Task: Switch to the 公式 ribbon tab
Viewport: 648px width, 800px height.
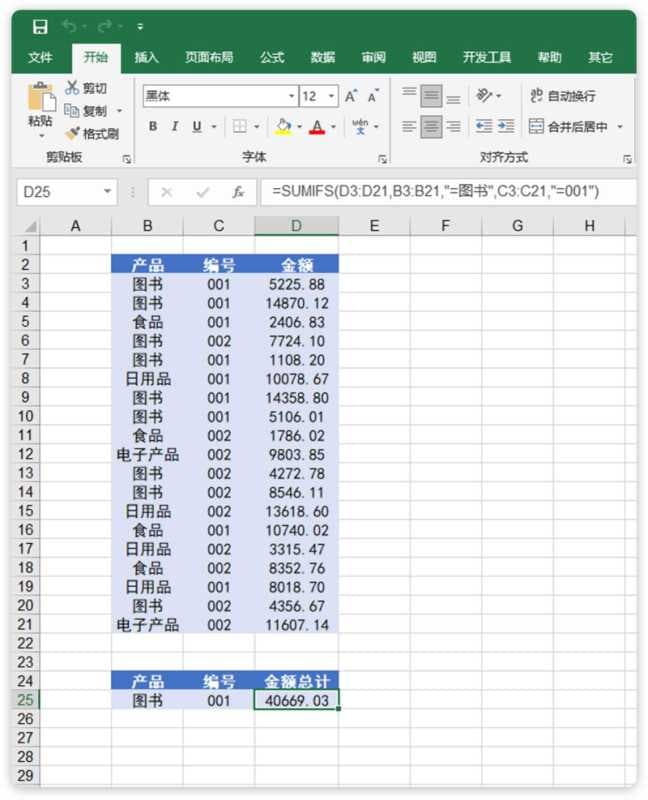Action: click(272, 57)
